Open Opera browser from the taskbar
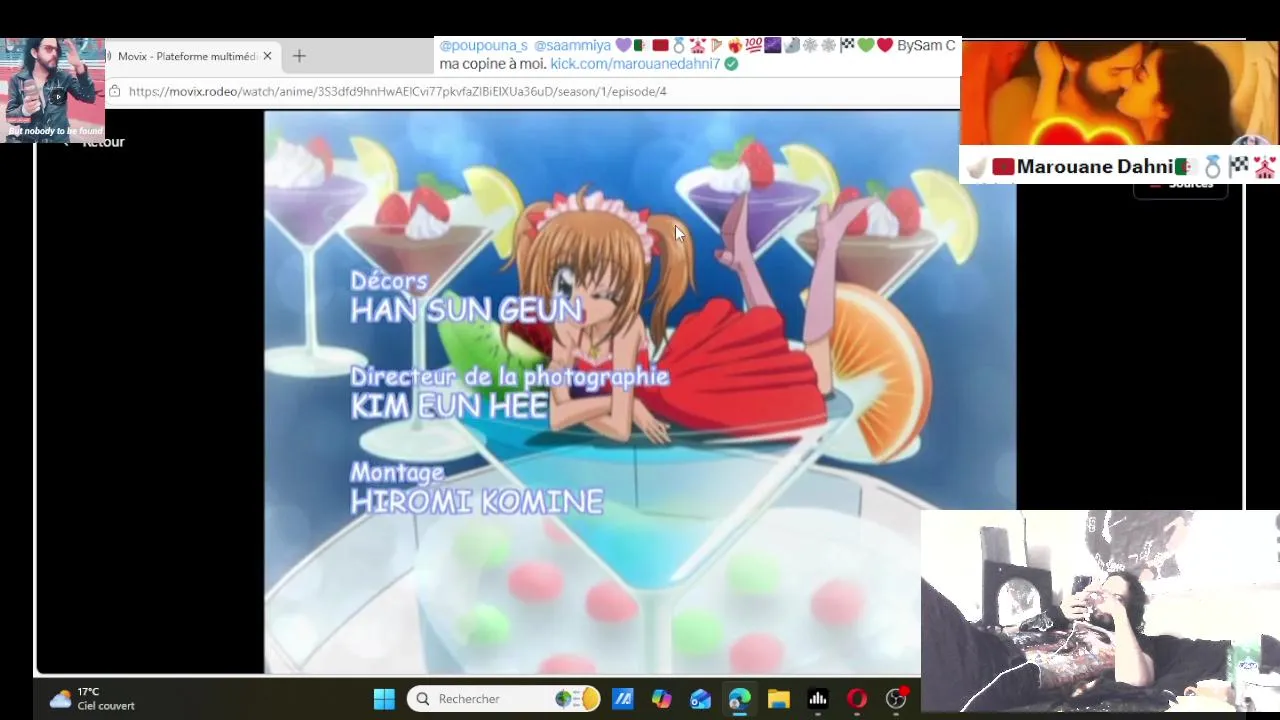This screenshot has height=720, width=1280. tap(857, 699)
